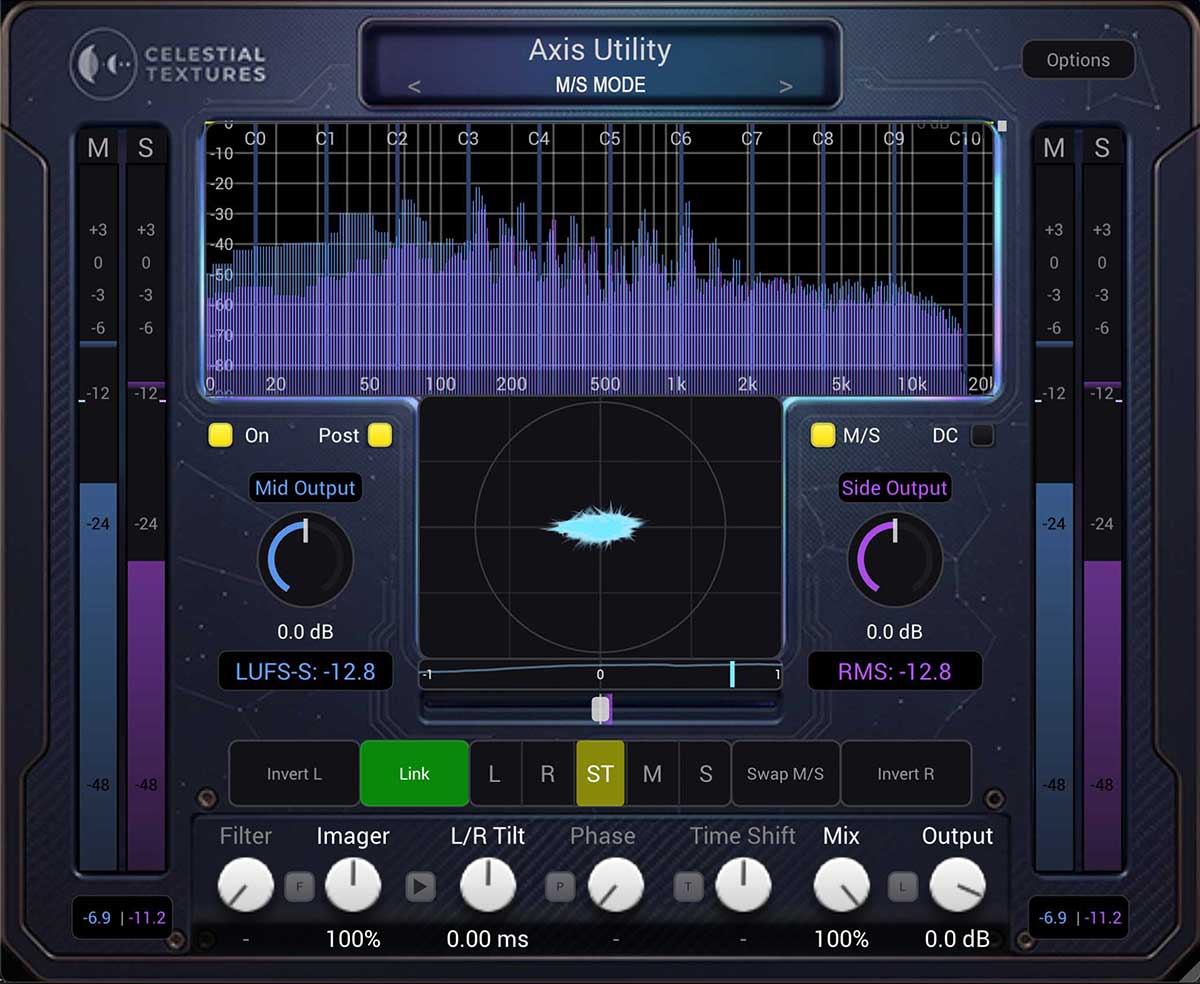
Task: Click the Mix knob
Action: click(841, 885)
